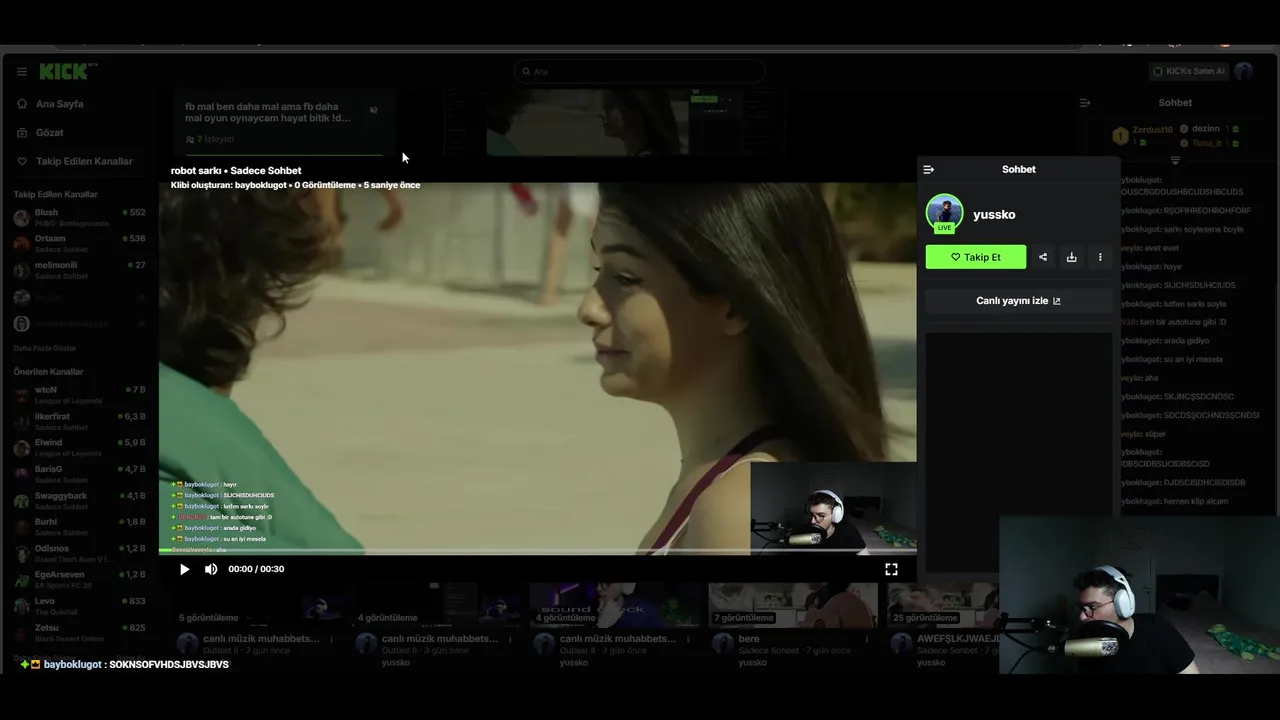Open sound check clip thumbnail

[613, 605]
